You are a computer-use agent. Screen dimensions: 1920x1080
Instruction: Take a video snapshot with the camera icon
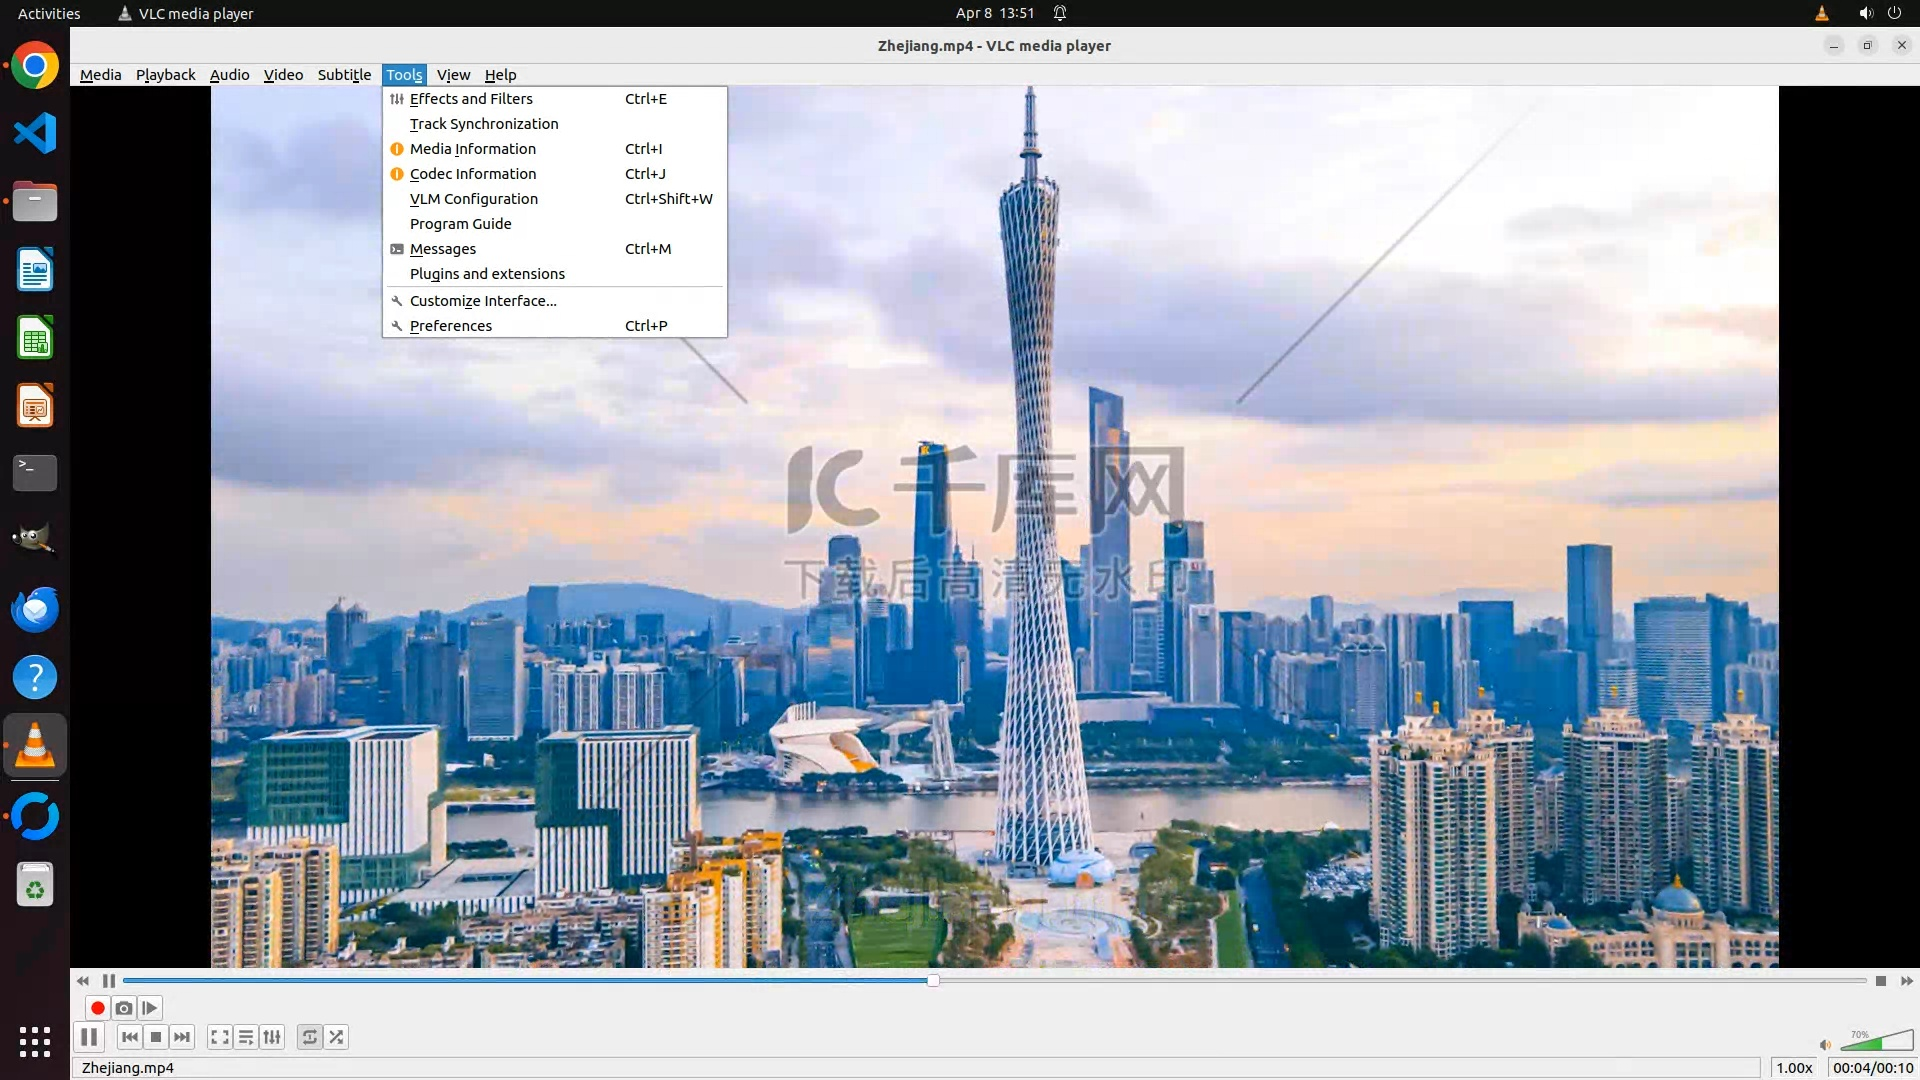click(x=124, y=1008)
